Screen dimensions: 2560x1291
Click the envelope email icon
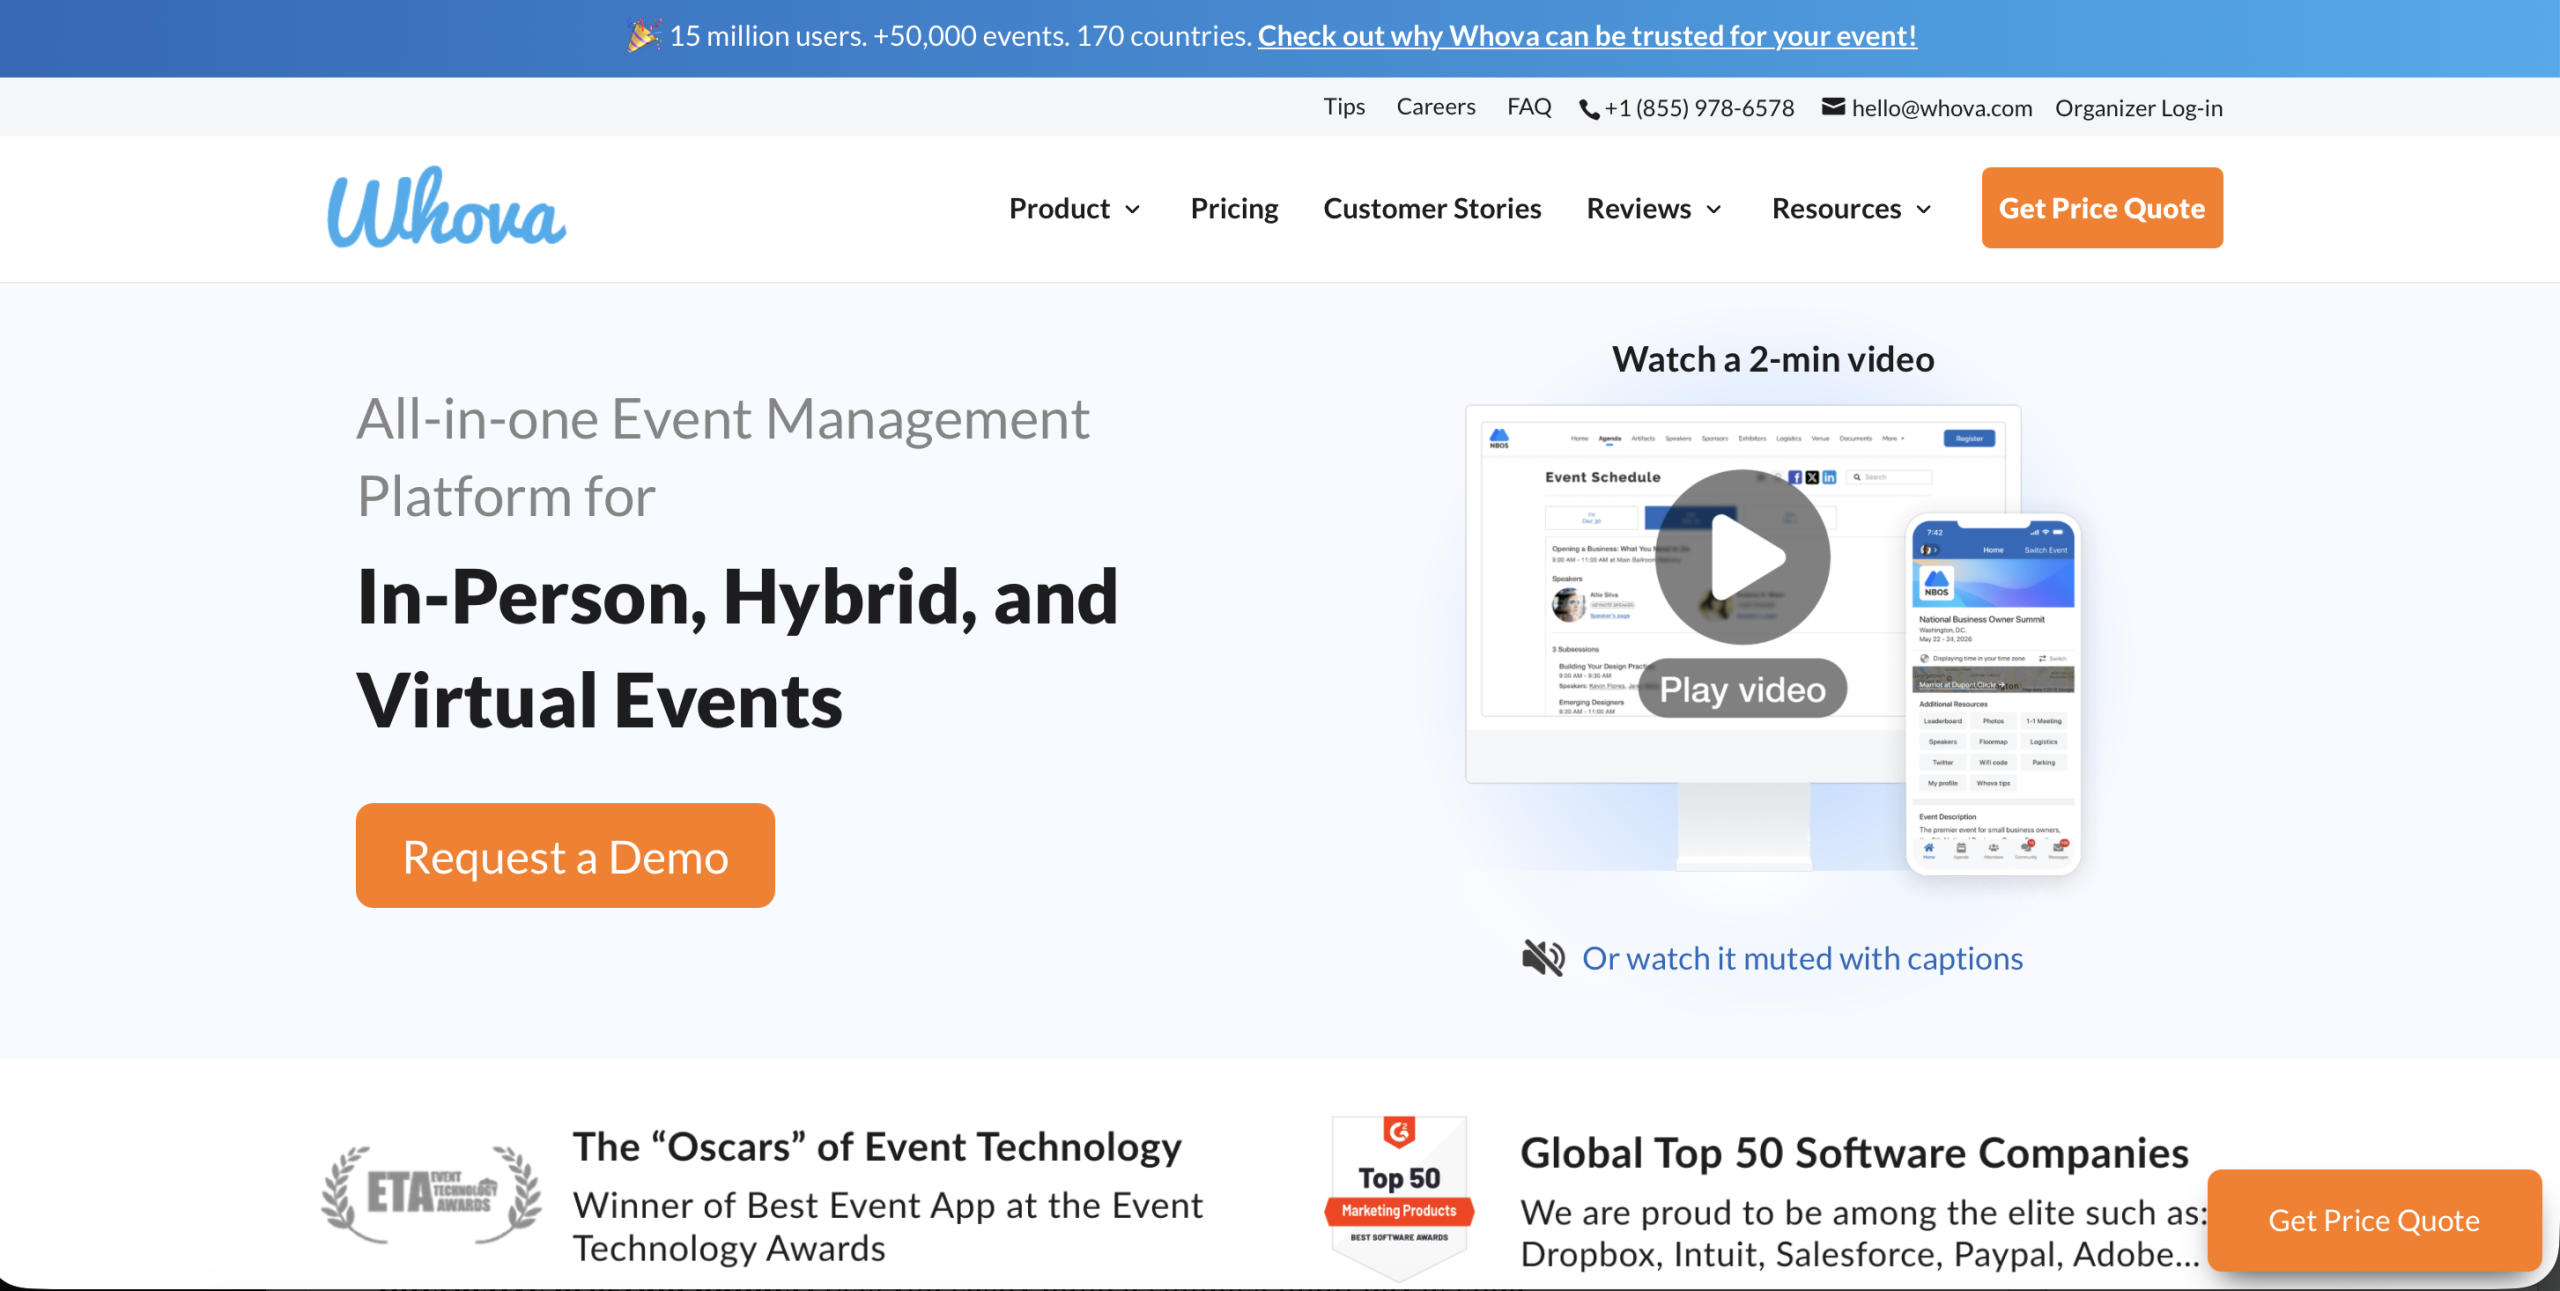(1832, 107)
